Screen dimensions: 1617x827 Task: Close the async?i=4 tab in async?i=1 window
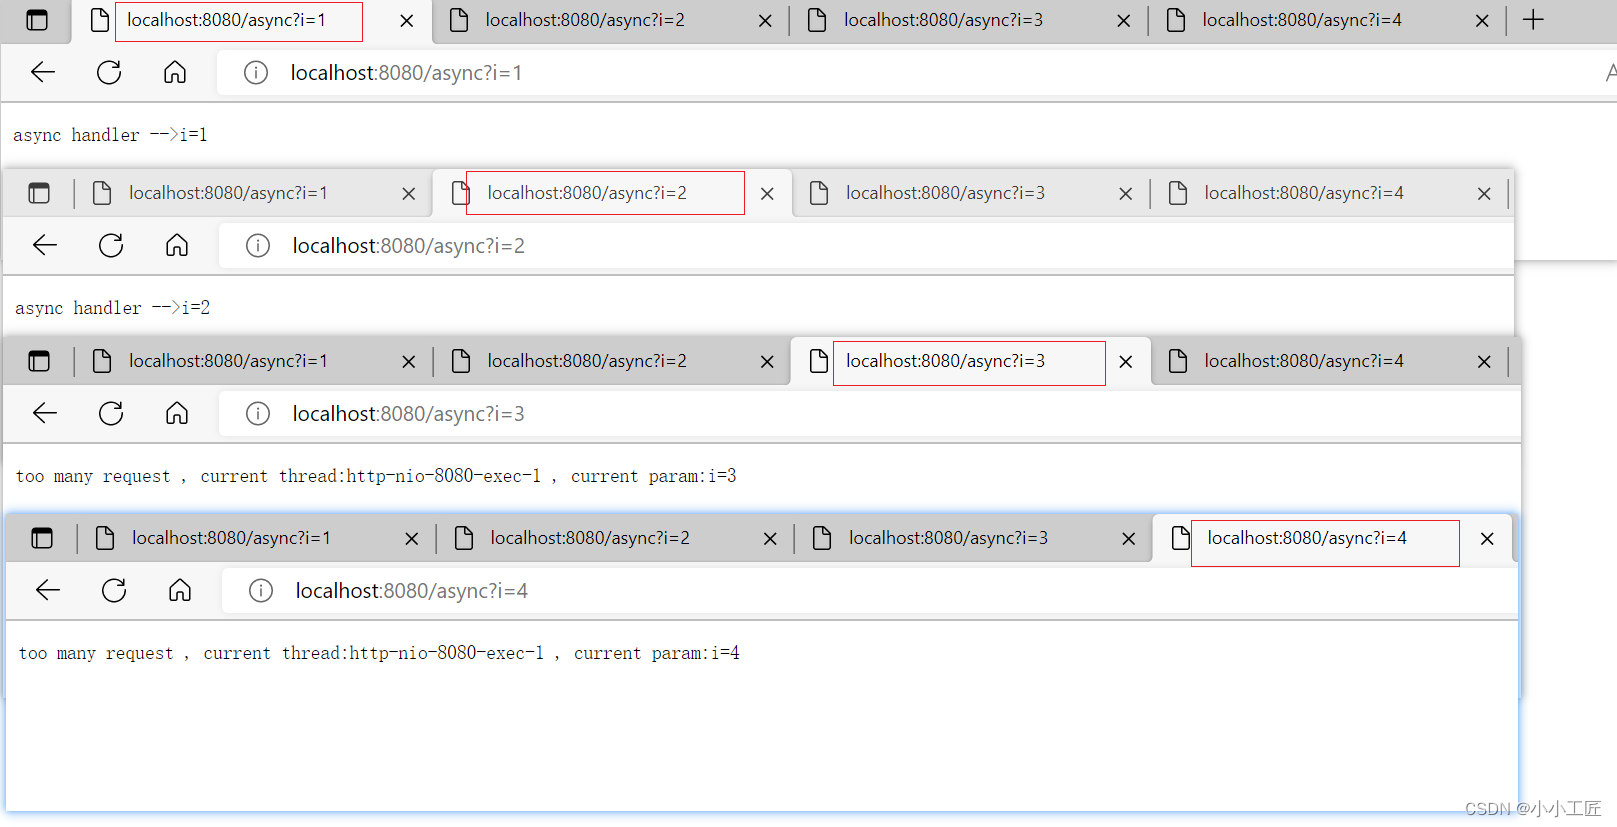(x=1482, y=21)
